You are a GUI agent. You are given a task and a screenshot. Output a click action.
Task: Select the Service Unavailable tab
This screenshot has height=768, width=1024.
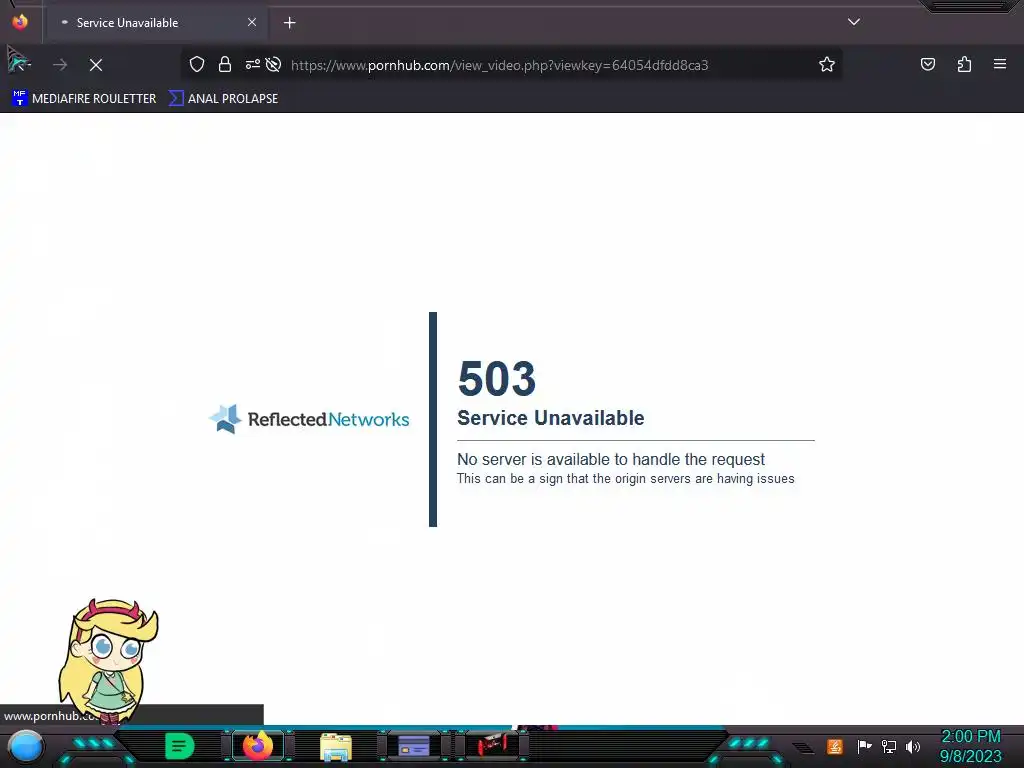155,23
